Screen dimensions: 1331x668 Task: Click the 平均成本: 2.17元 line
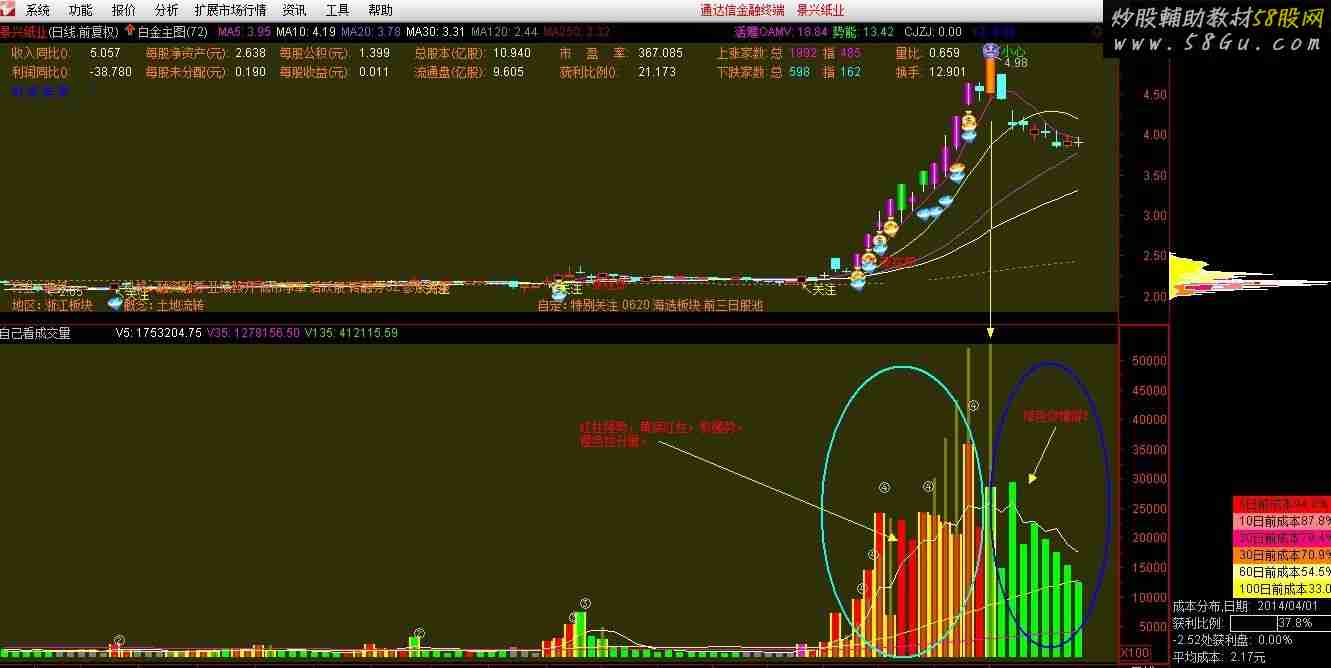[1218, 657]
